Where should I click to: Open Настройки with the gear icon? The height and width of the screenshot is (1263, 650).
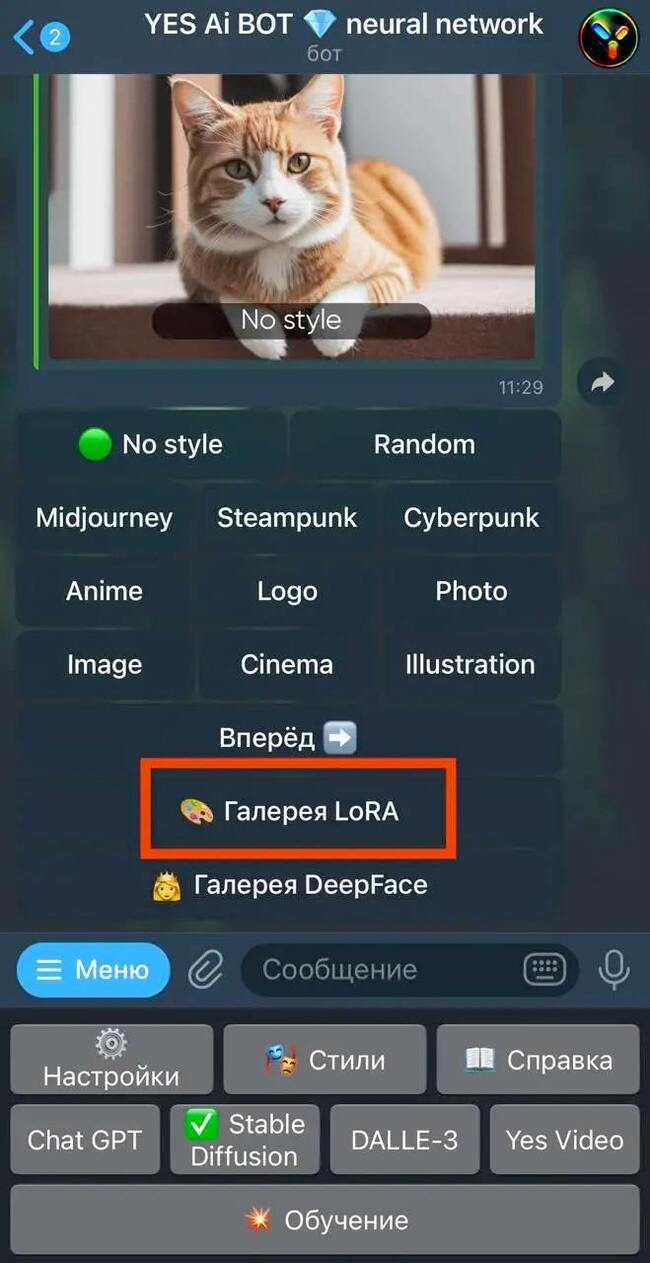[111, 1060]
